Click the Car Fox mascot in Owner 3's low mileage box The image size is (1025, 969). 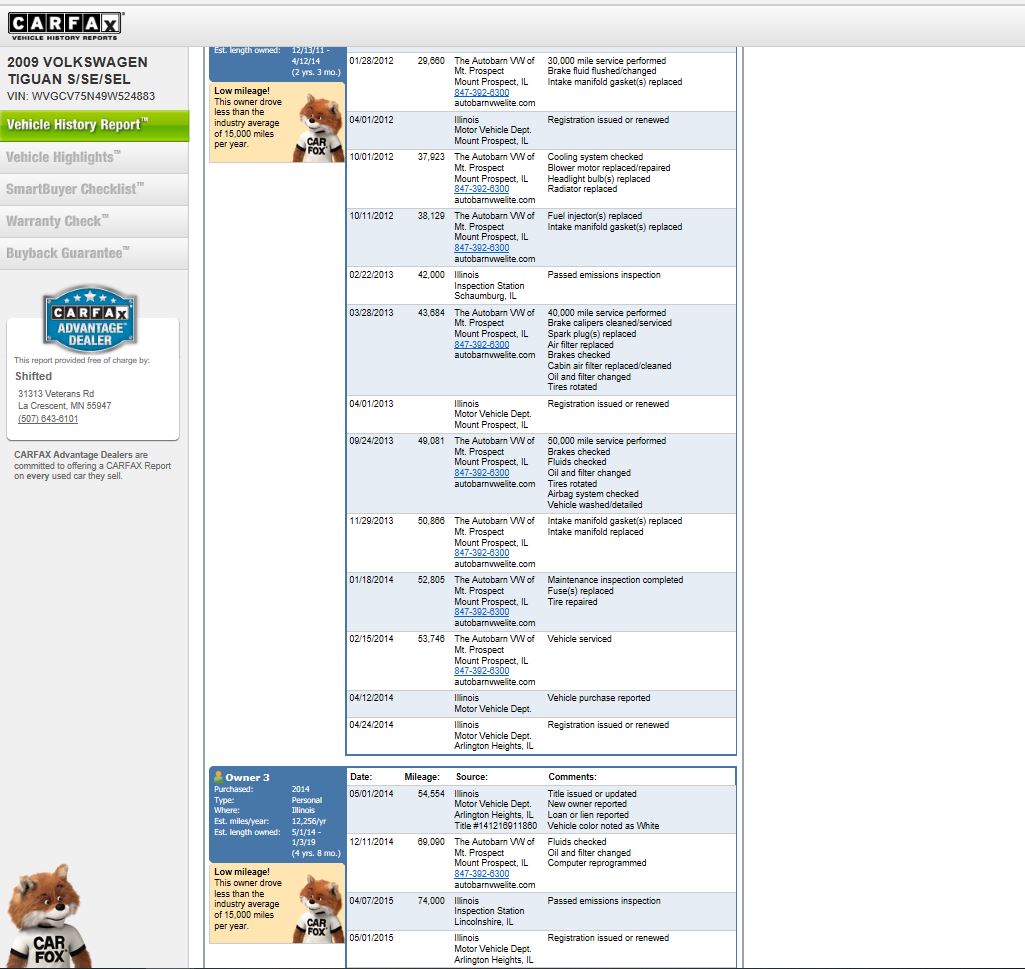(318, 908)
